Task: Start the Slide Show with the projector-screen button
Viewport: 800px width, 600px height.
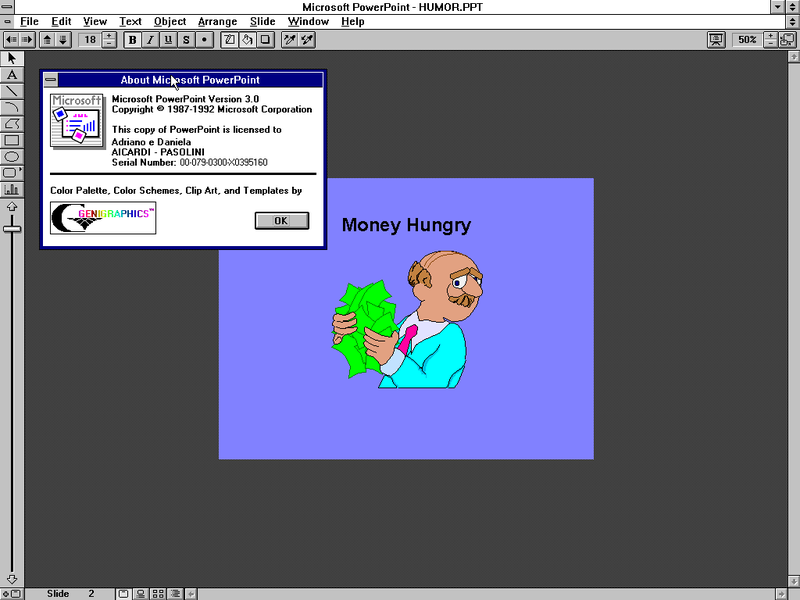Action: click(x=716, y=39)
